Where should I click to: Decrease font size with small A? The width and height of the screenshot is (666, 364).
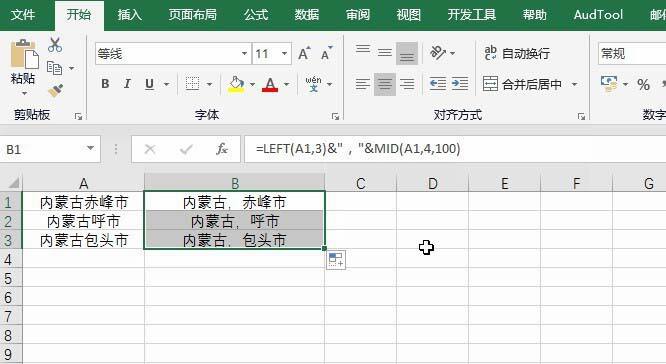point(326,54)
